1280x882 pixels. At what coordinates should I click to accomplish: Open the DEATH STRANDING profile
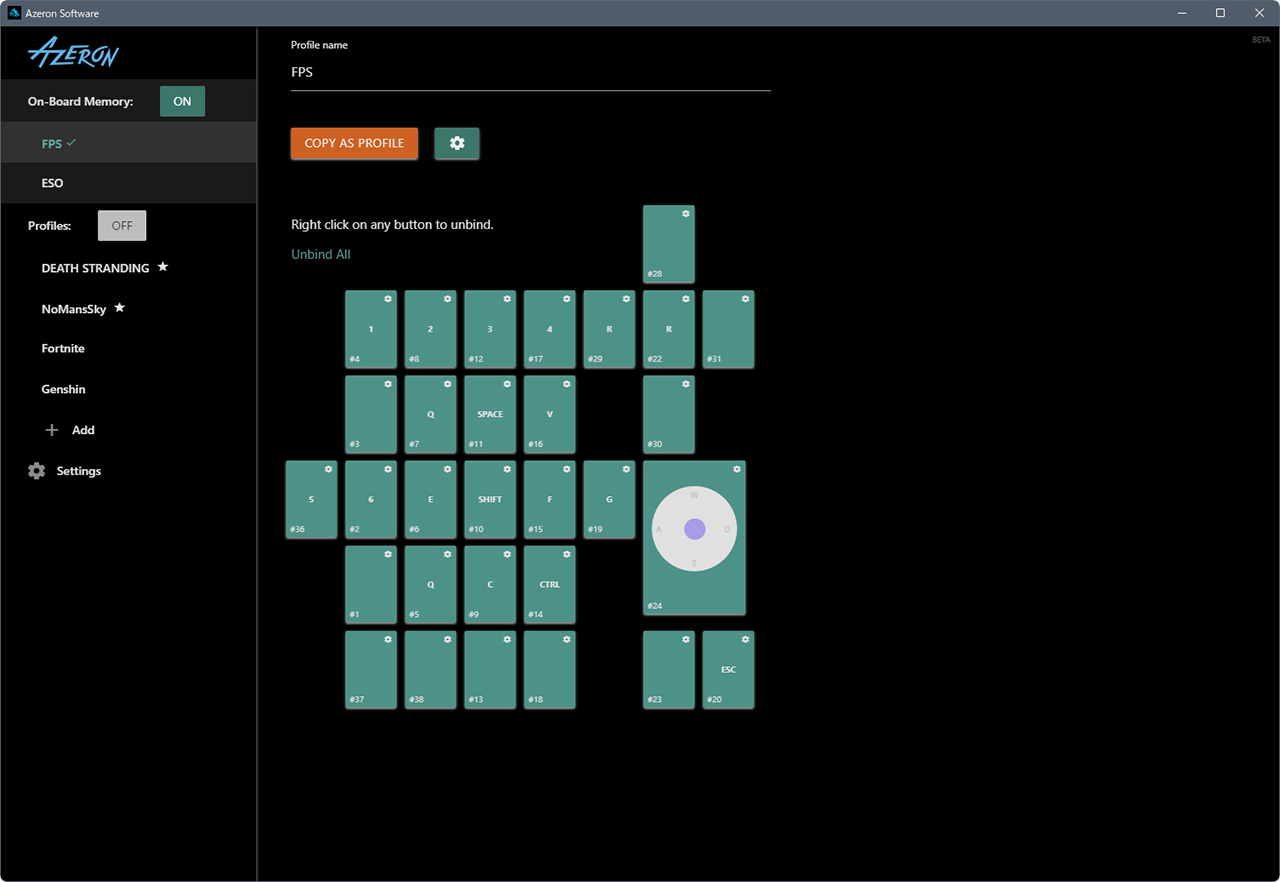pos(95,268)
